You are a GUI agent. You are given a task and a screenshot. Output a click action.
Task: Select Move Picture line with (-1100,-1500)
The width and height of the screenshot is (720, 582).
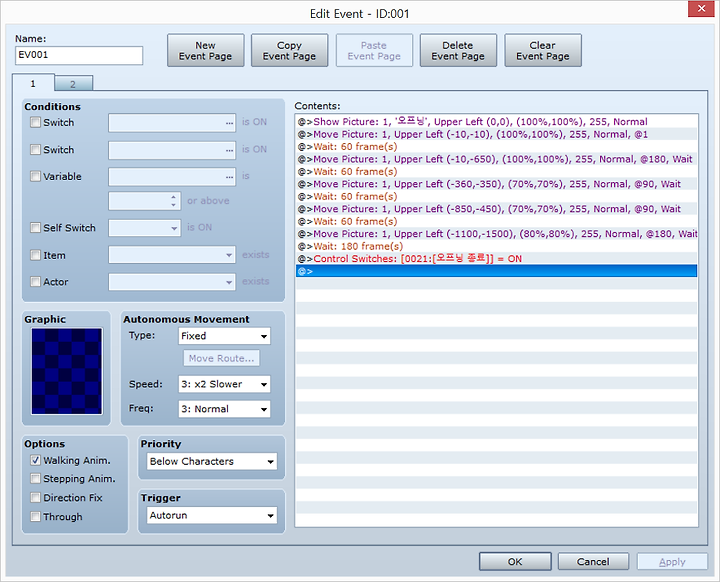(x=496, y=234)
